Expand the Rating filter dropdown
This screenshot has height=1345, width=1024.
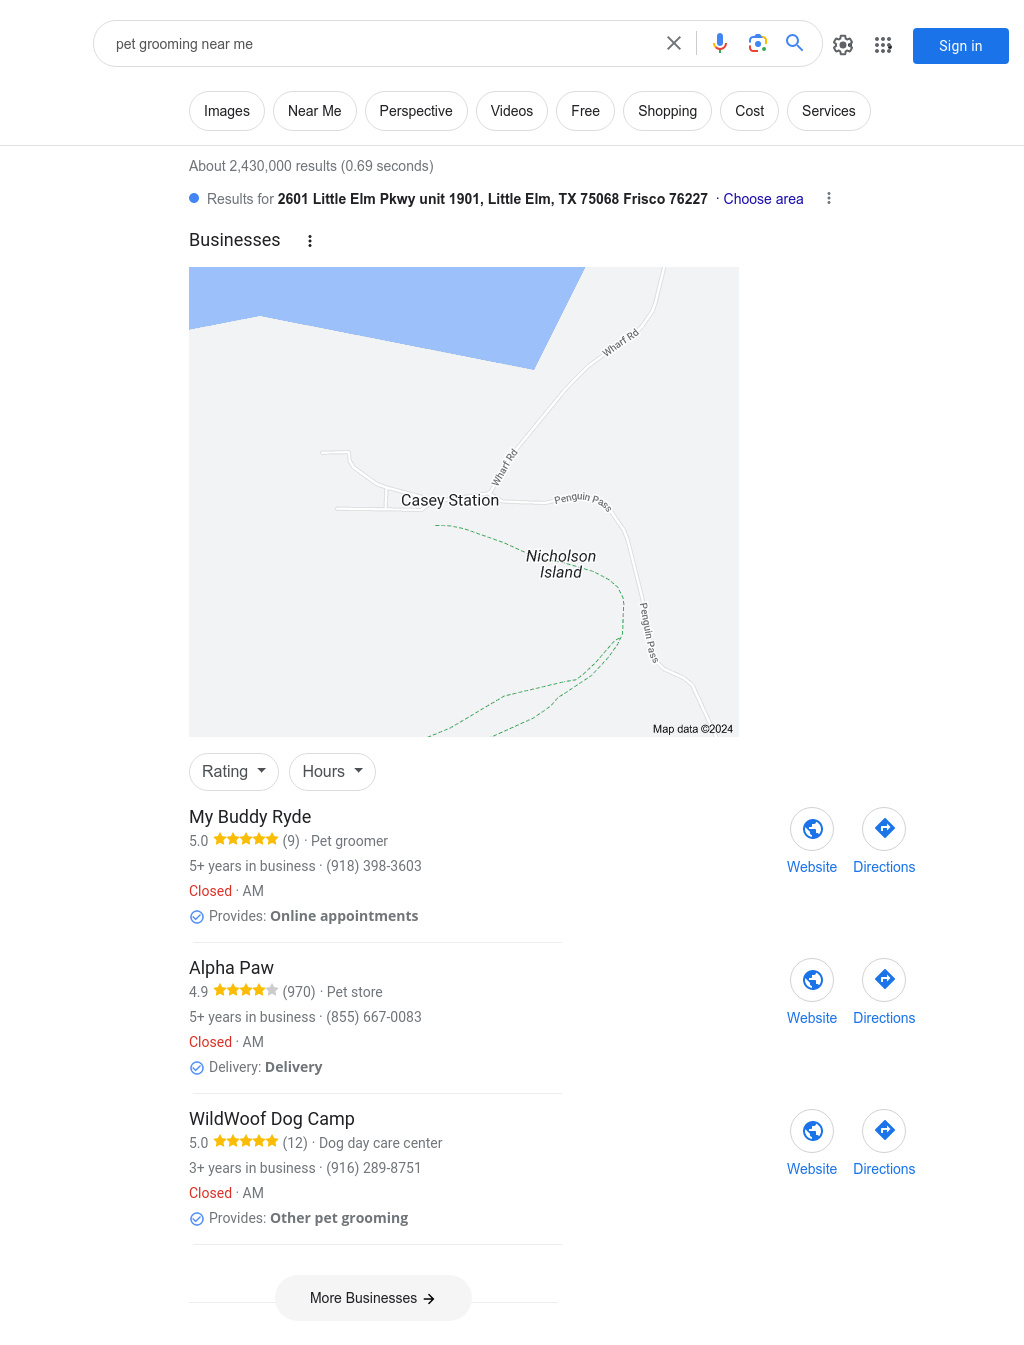pyautogui.click(x=234, y=772)
